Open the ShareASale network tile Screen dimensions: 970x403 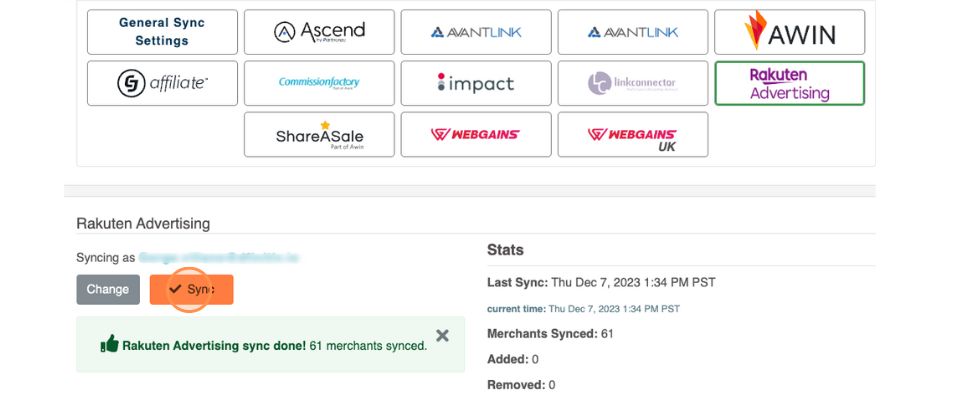(x=319, y=134)
